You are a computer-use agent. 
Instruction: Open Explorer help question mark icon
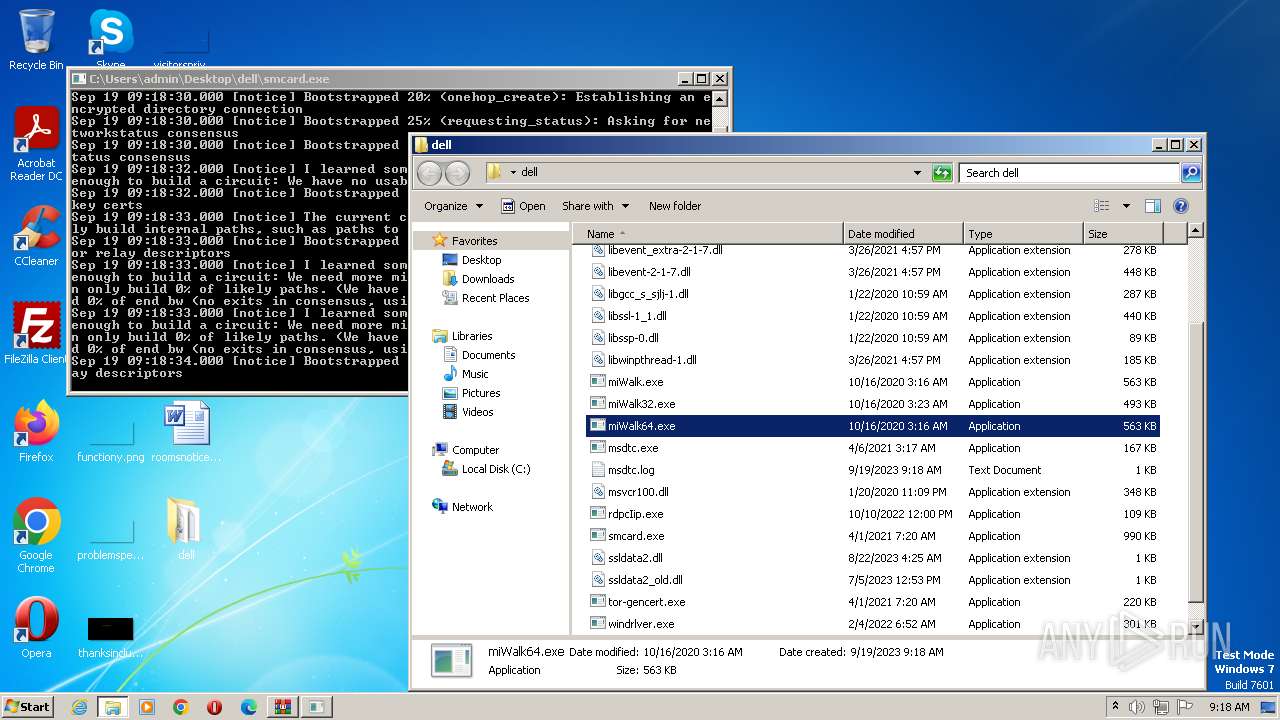[x=1181, y=206]
